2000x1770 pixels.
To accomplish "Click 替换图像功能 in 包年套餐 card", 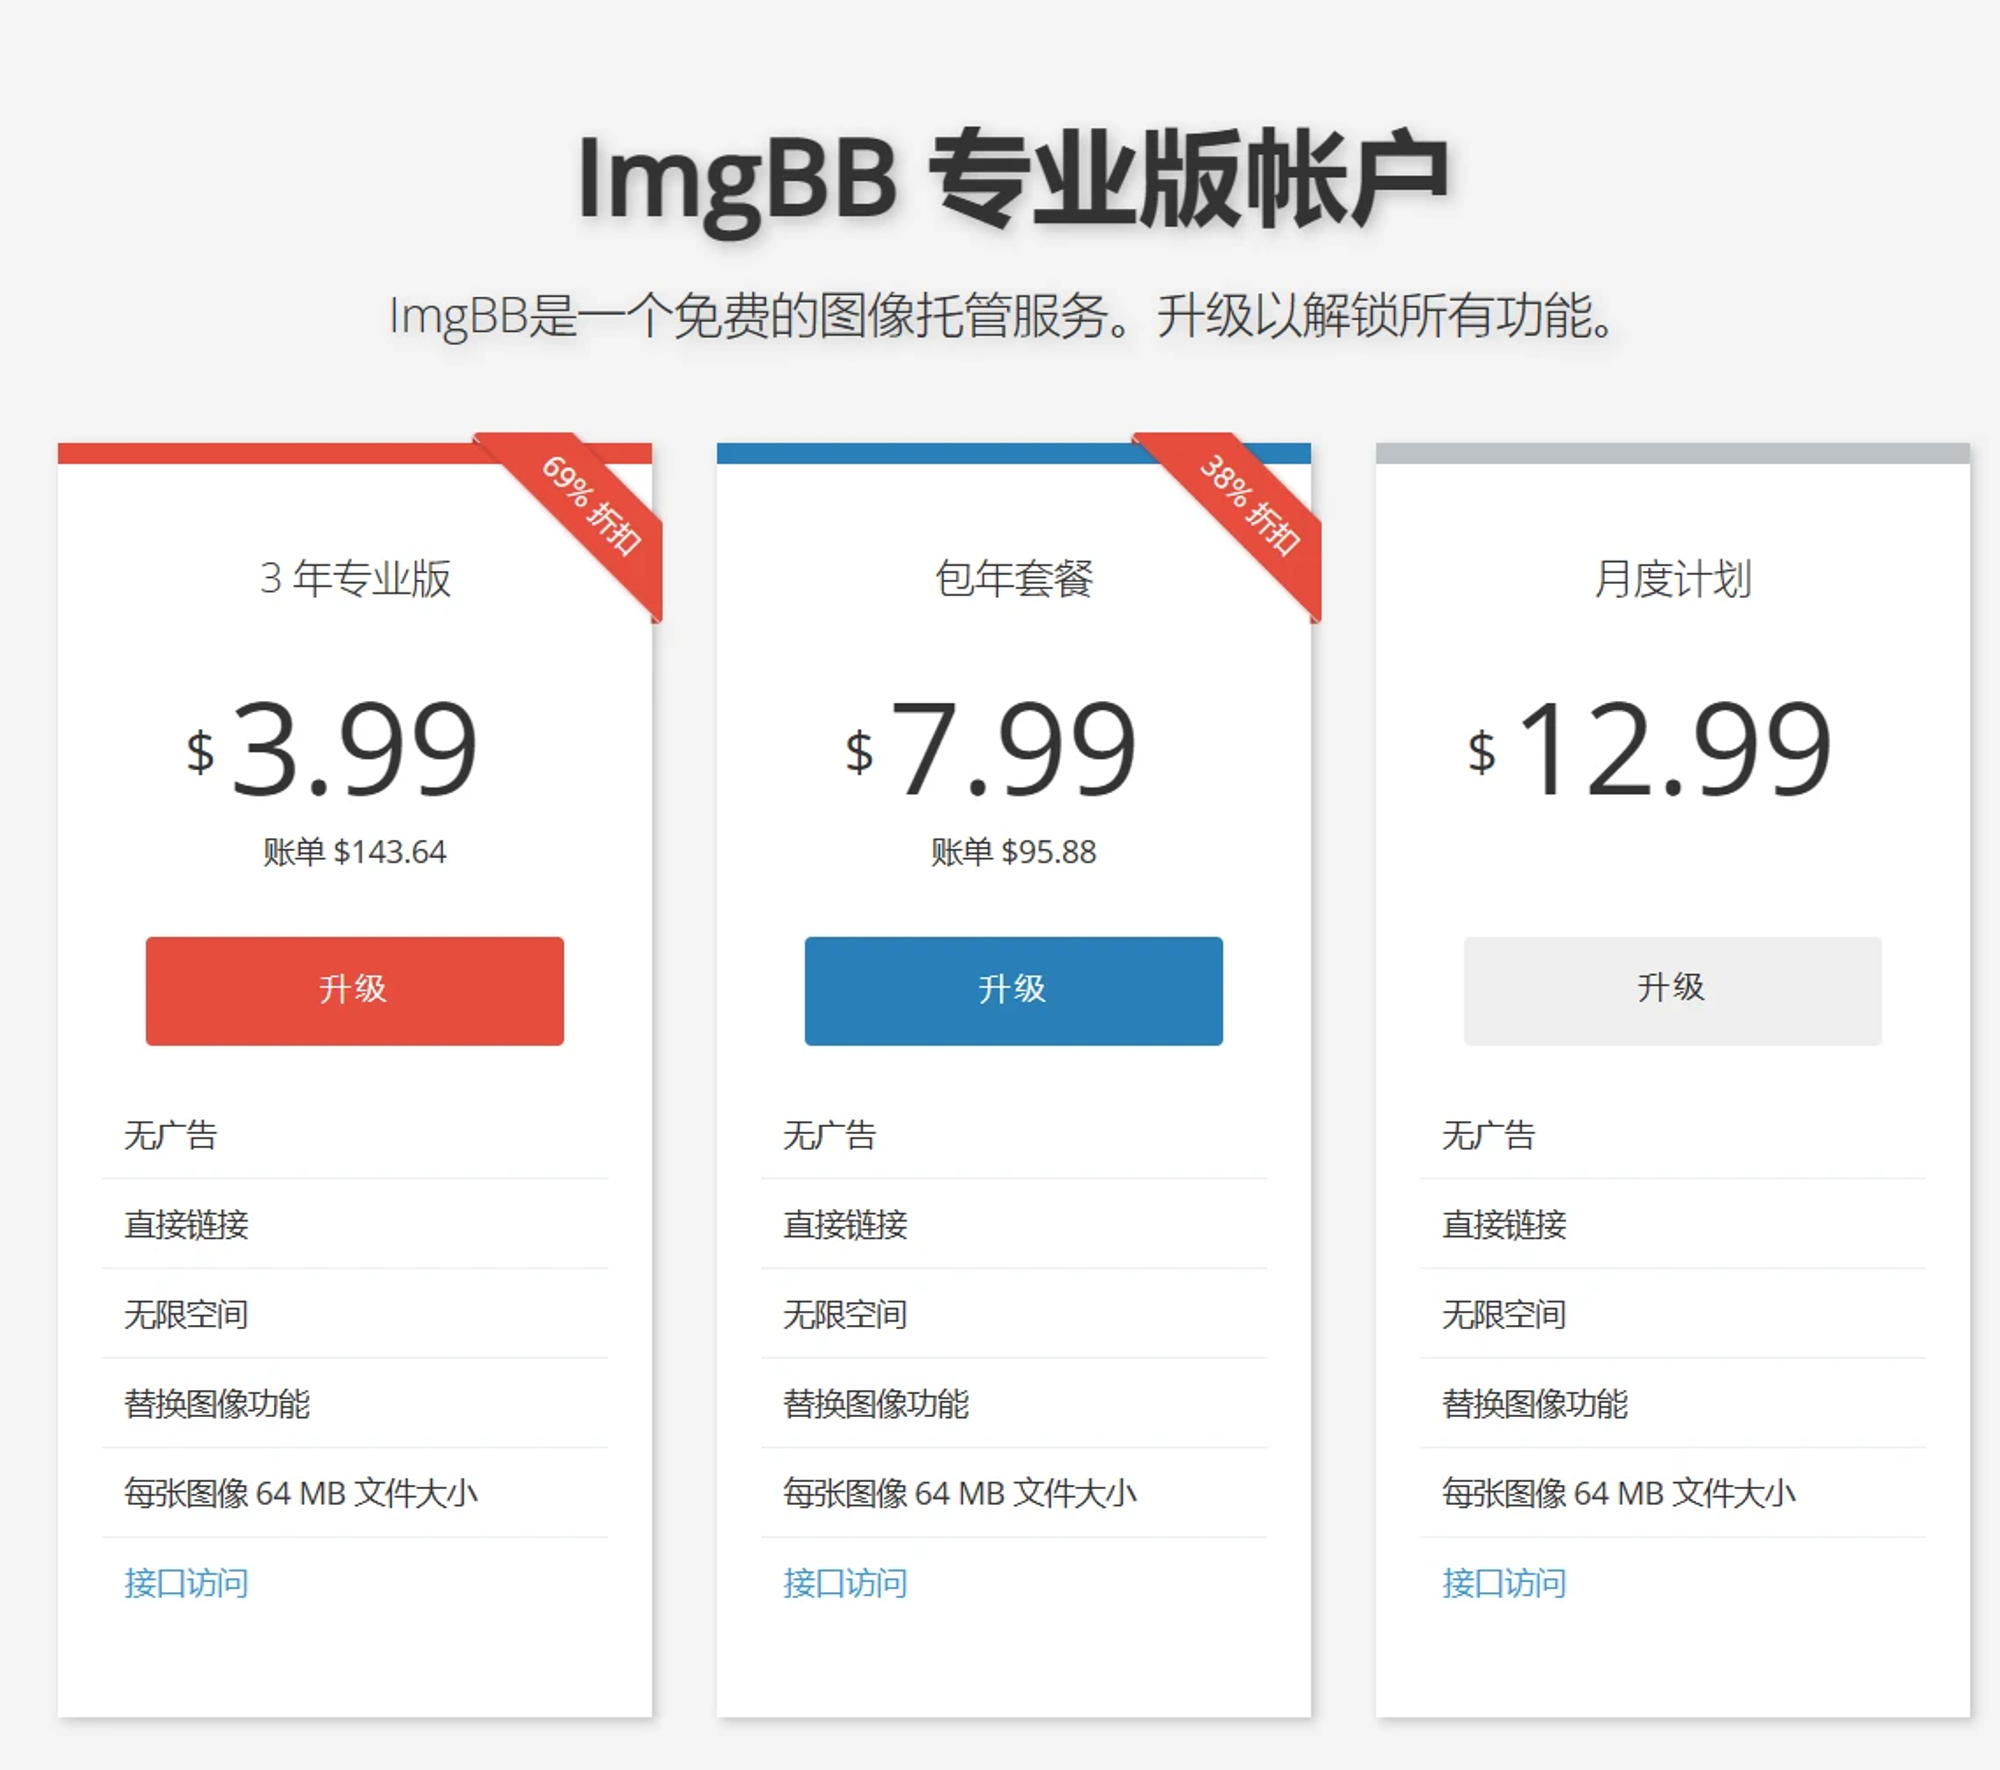I will (x=876, y=1404).
